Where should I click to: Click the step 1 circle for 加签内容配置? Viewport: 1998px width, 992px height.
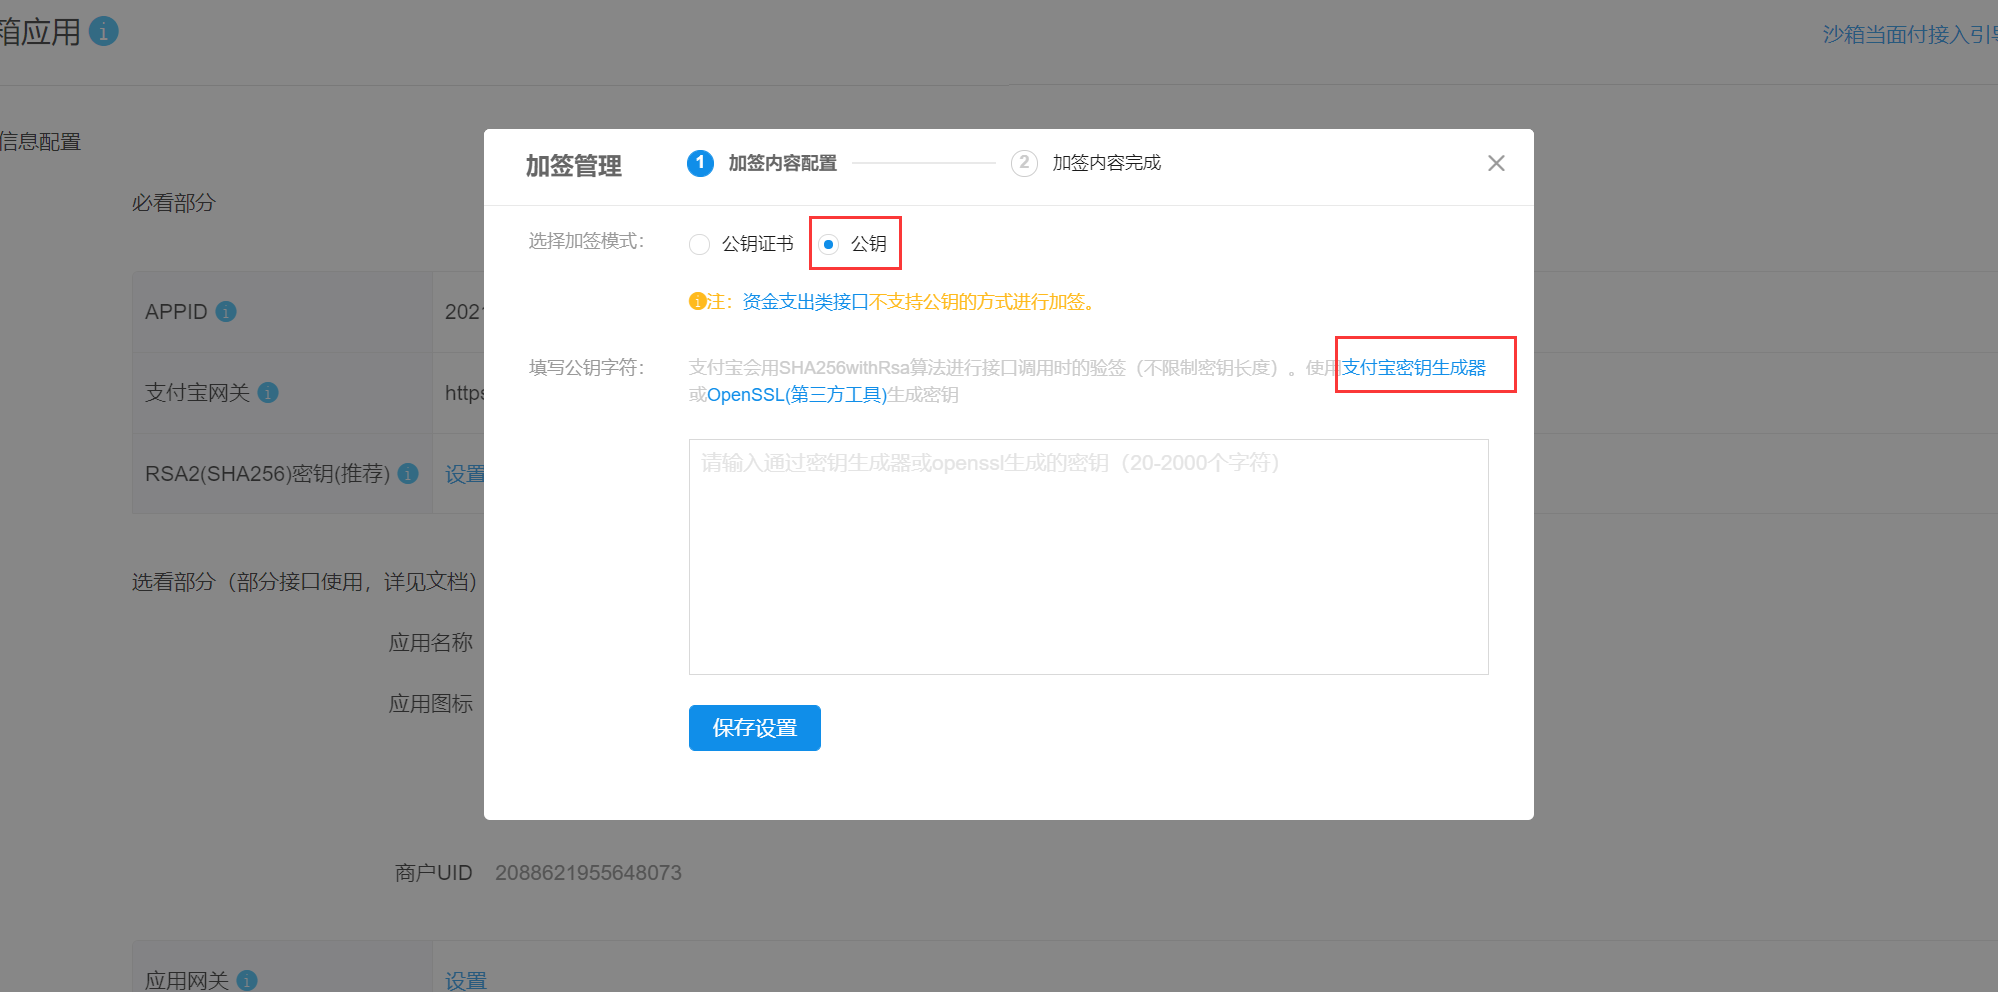[700, 163]
